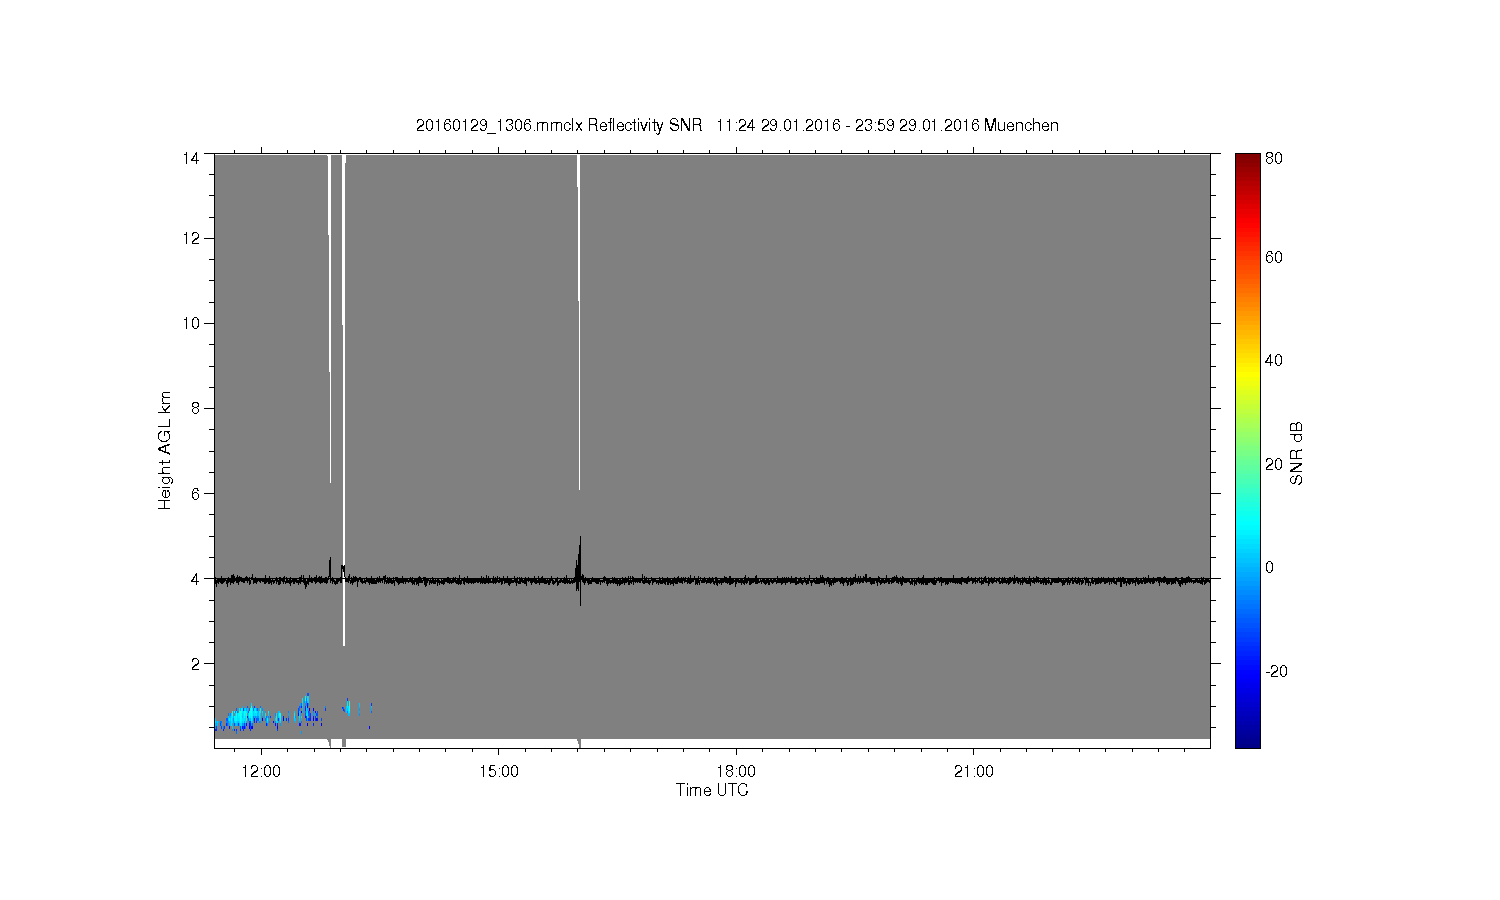Image resolution: width=1500 pixels, height=900 pixels.
Task: Click the '12:00' time tick label
Action: [262, 772]
